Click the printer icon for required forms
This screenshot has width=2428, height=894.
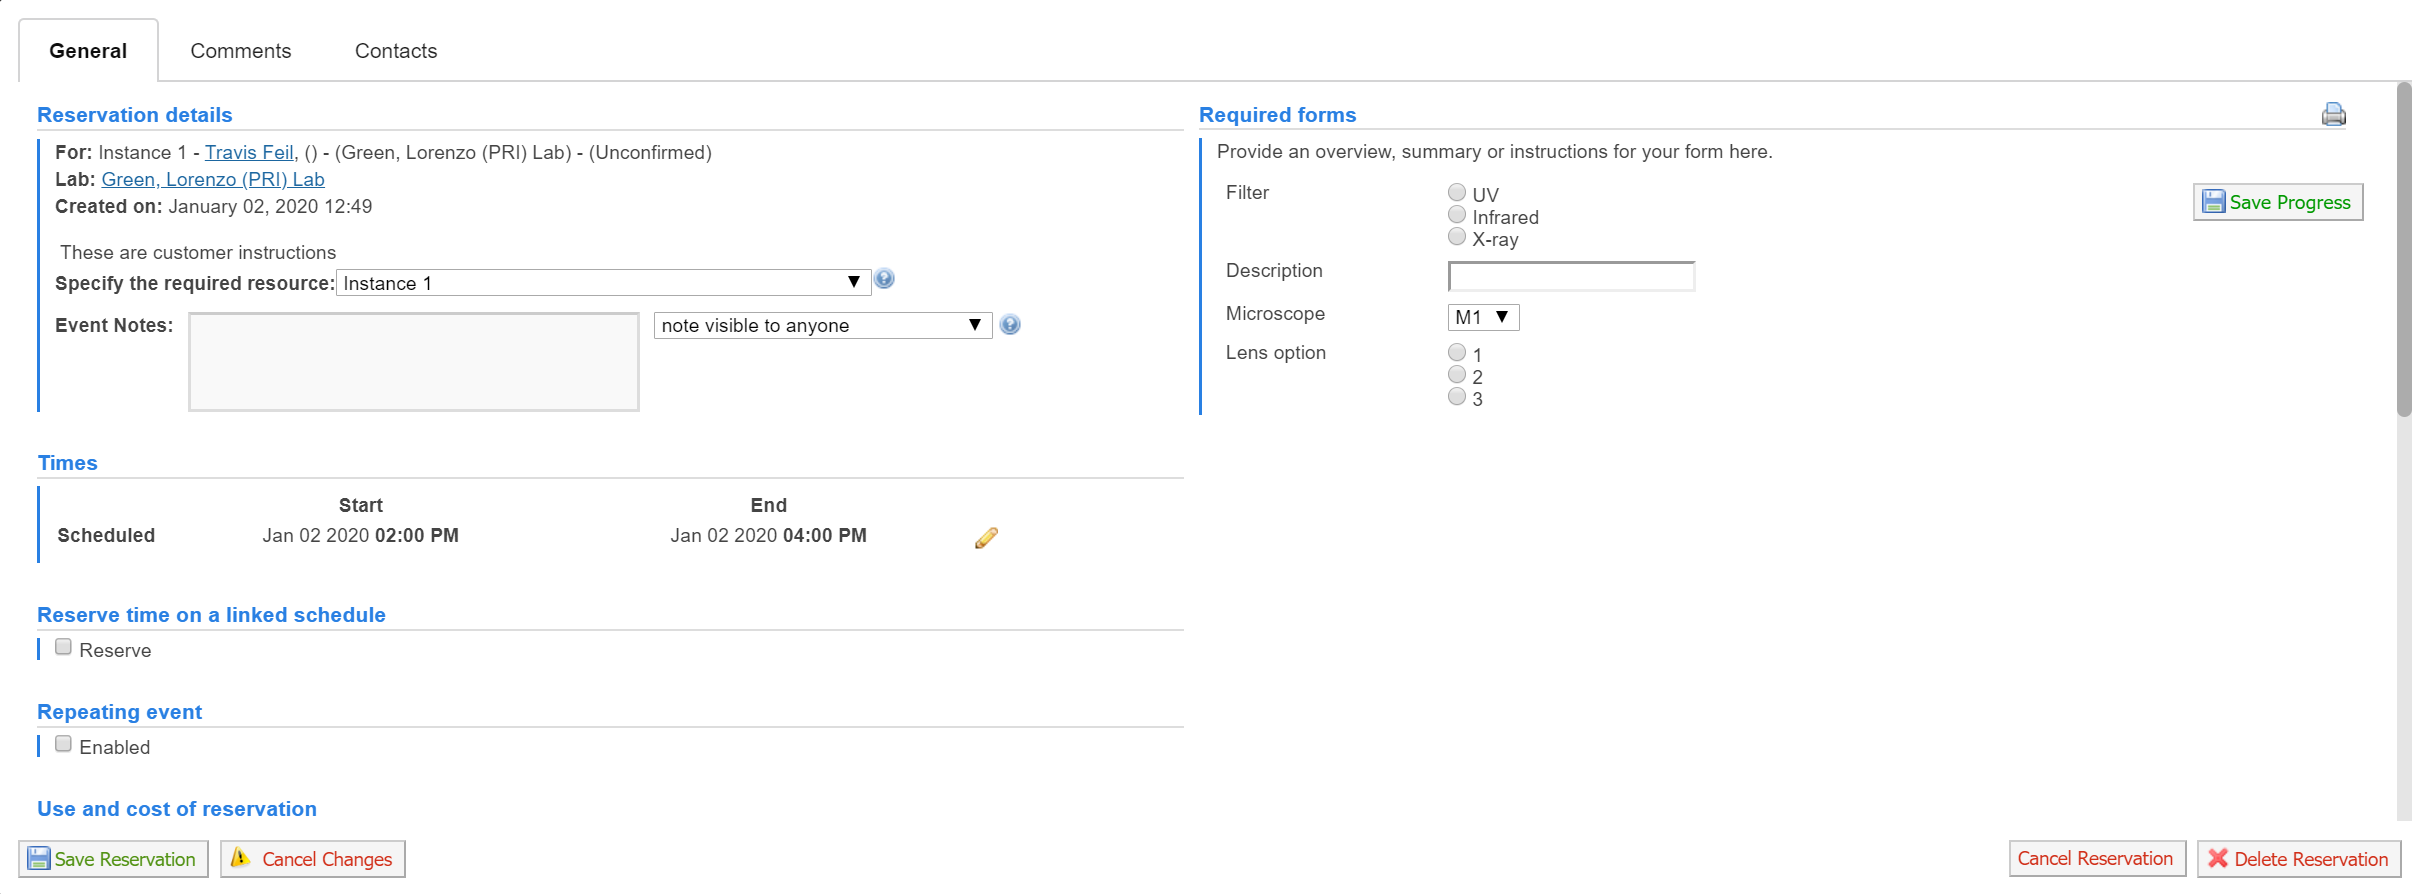(x=2333, y=115)
